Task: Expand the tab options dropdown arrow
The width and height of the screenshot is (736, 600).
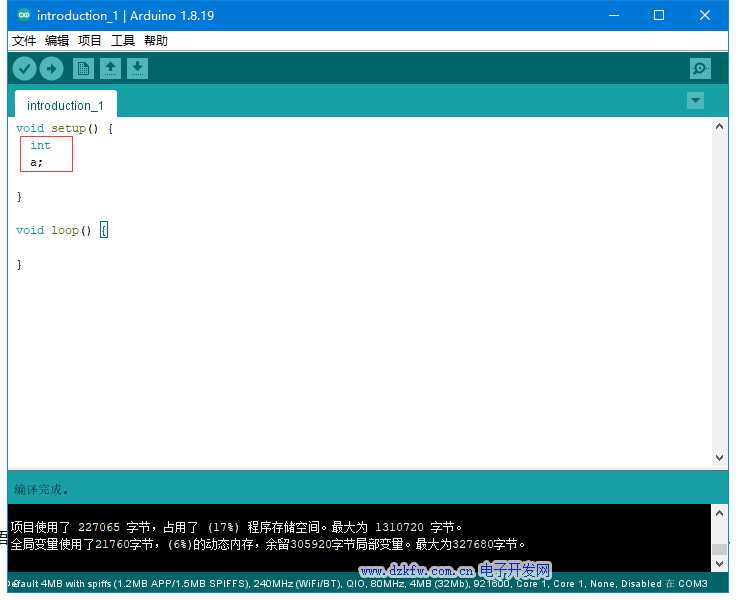Action: click(x=696, y=101)
